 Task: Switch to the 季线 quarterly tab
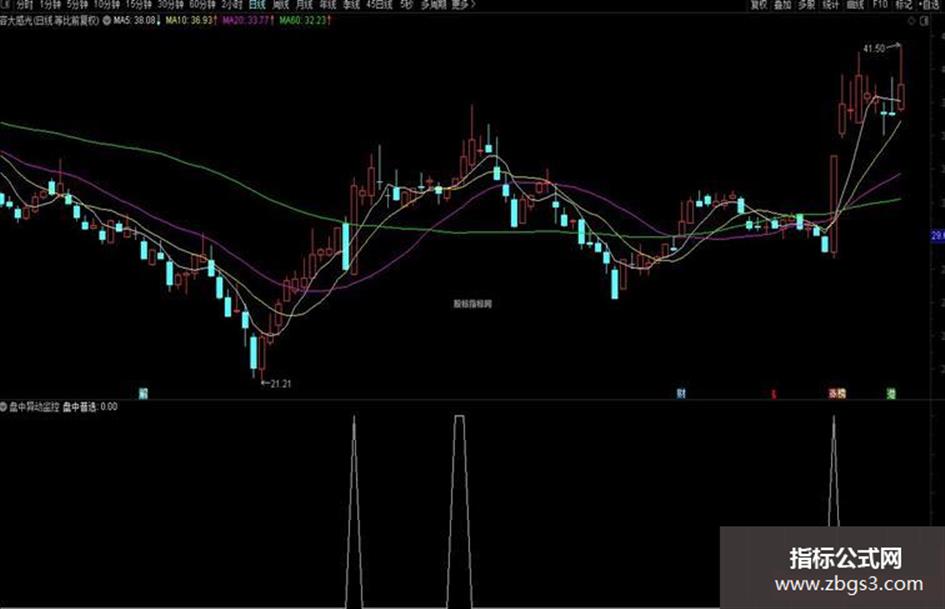tap(351, 4)
